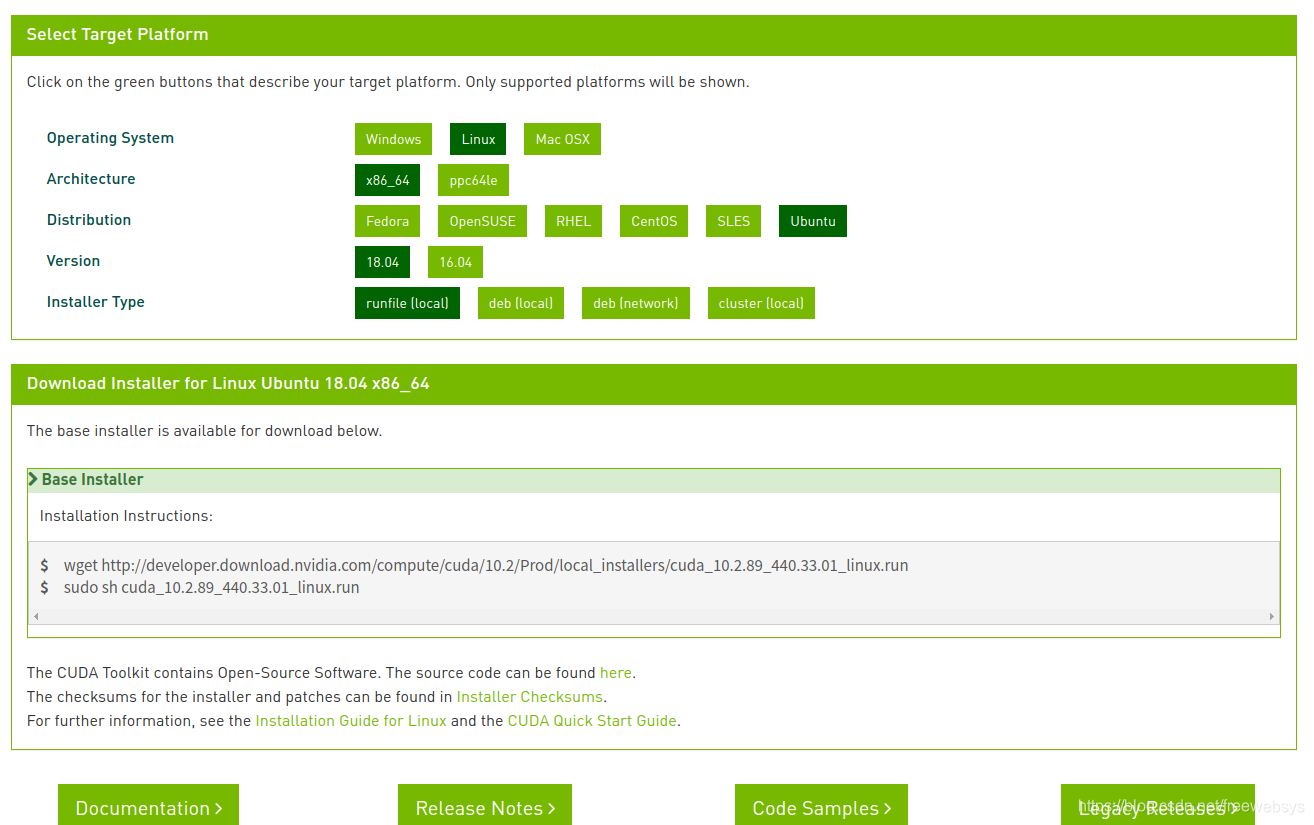Screen dimensions: 1314x825
Task: Click the Operating System label
Action: (x=110, y=138)
